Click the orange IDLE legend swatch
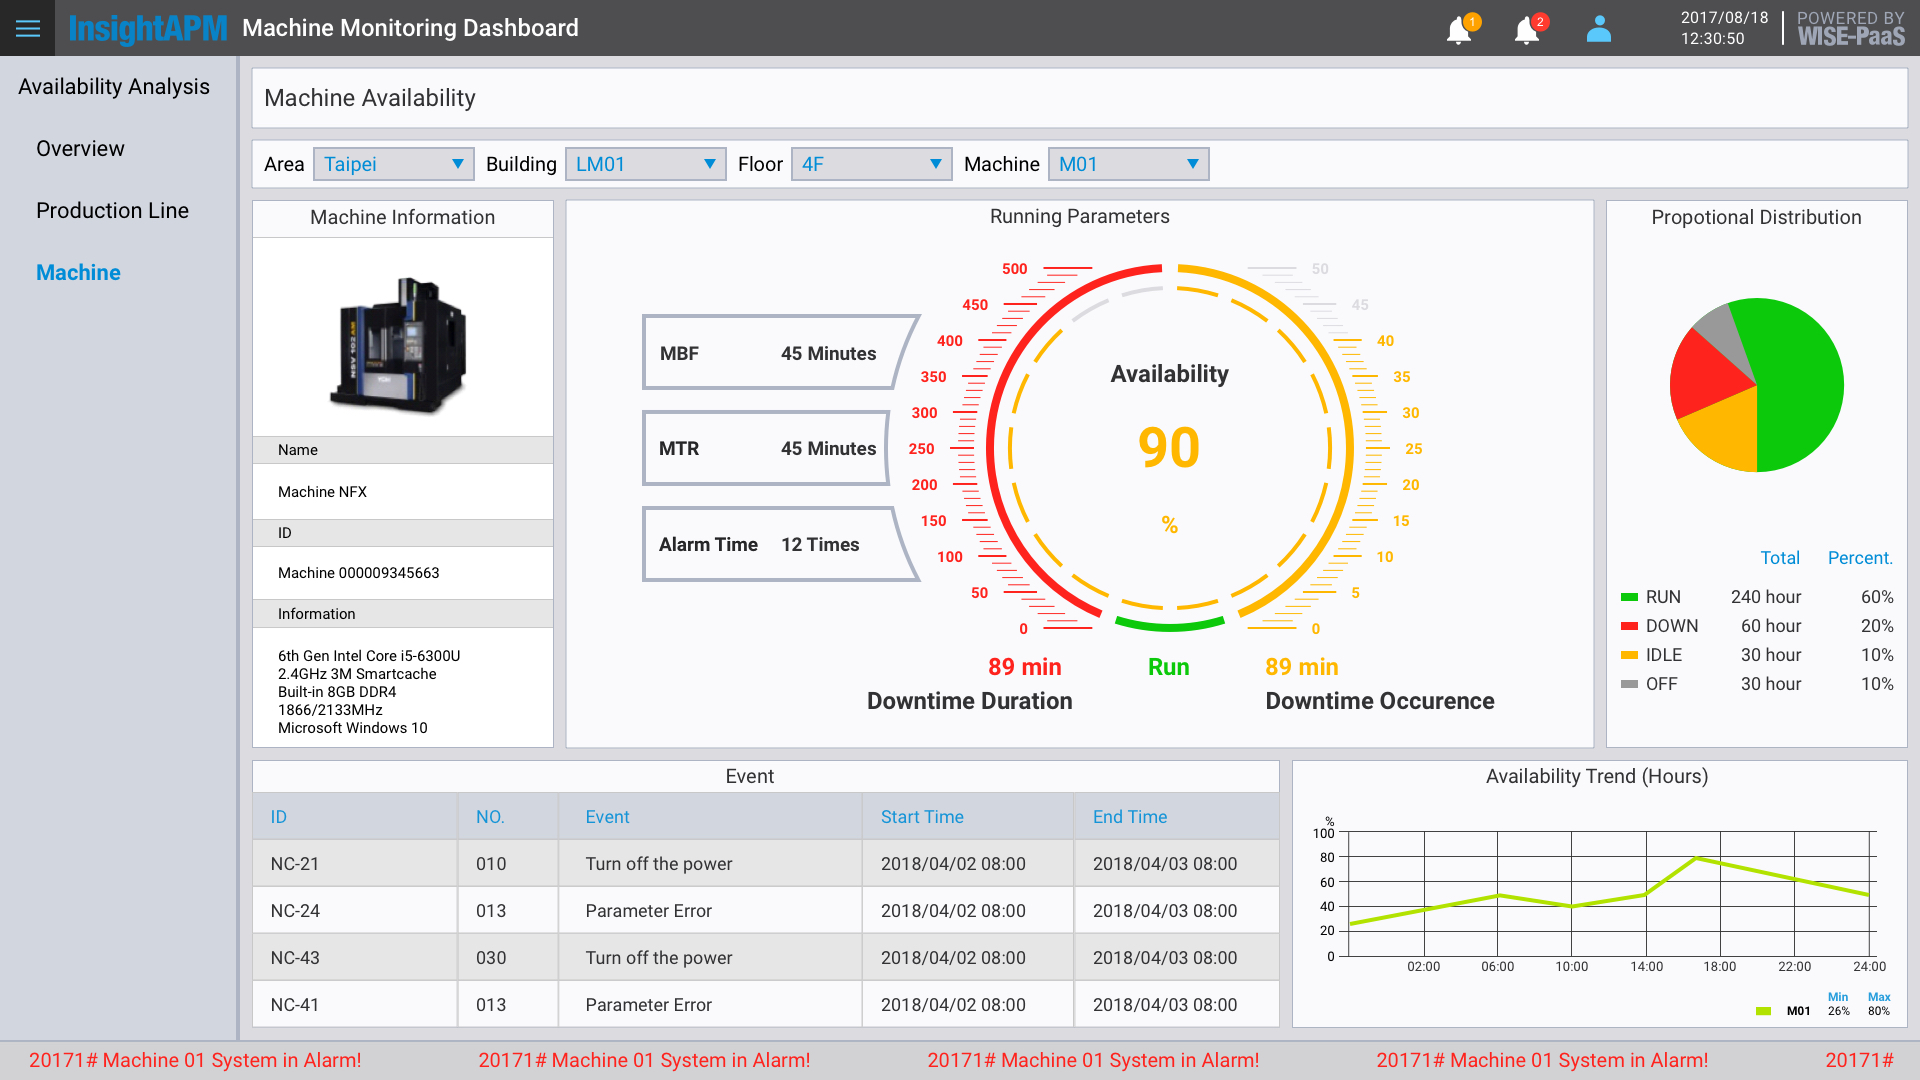This screenshot has width=1920, height=1080. click(x=1629, y=656)
